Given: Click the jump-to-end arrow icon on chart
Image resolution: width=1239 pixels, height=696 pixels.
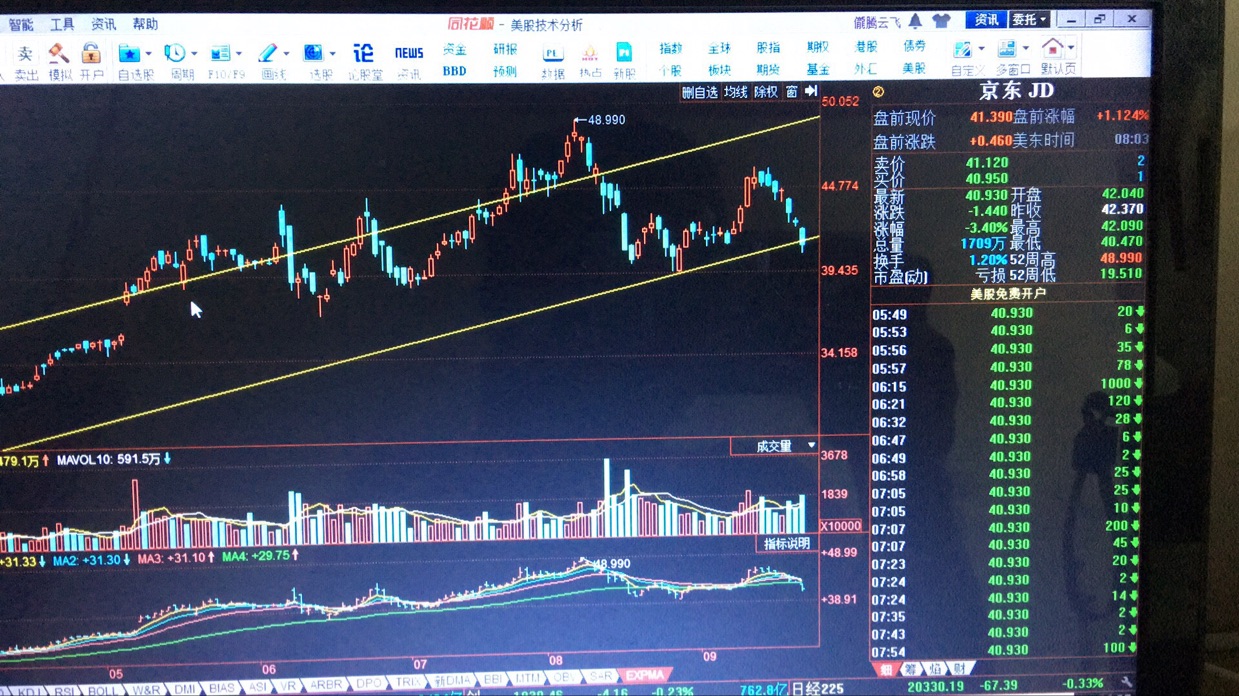Looking at the screenshot, I should point(811,91).
